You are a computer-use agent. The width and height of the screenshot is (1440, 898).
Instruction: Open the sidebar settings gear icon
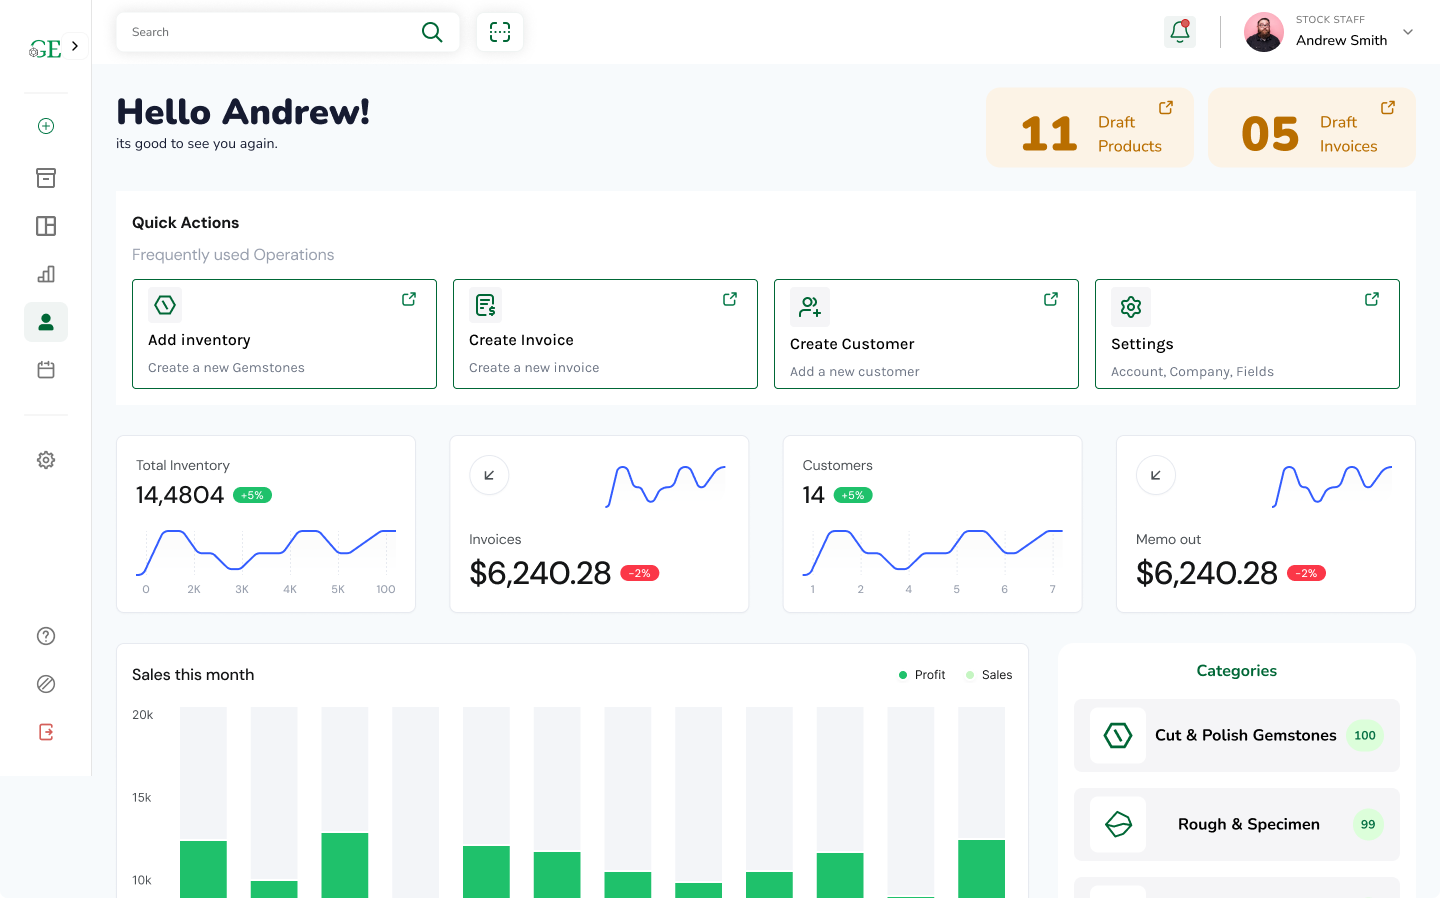[x=46, y=460]
